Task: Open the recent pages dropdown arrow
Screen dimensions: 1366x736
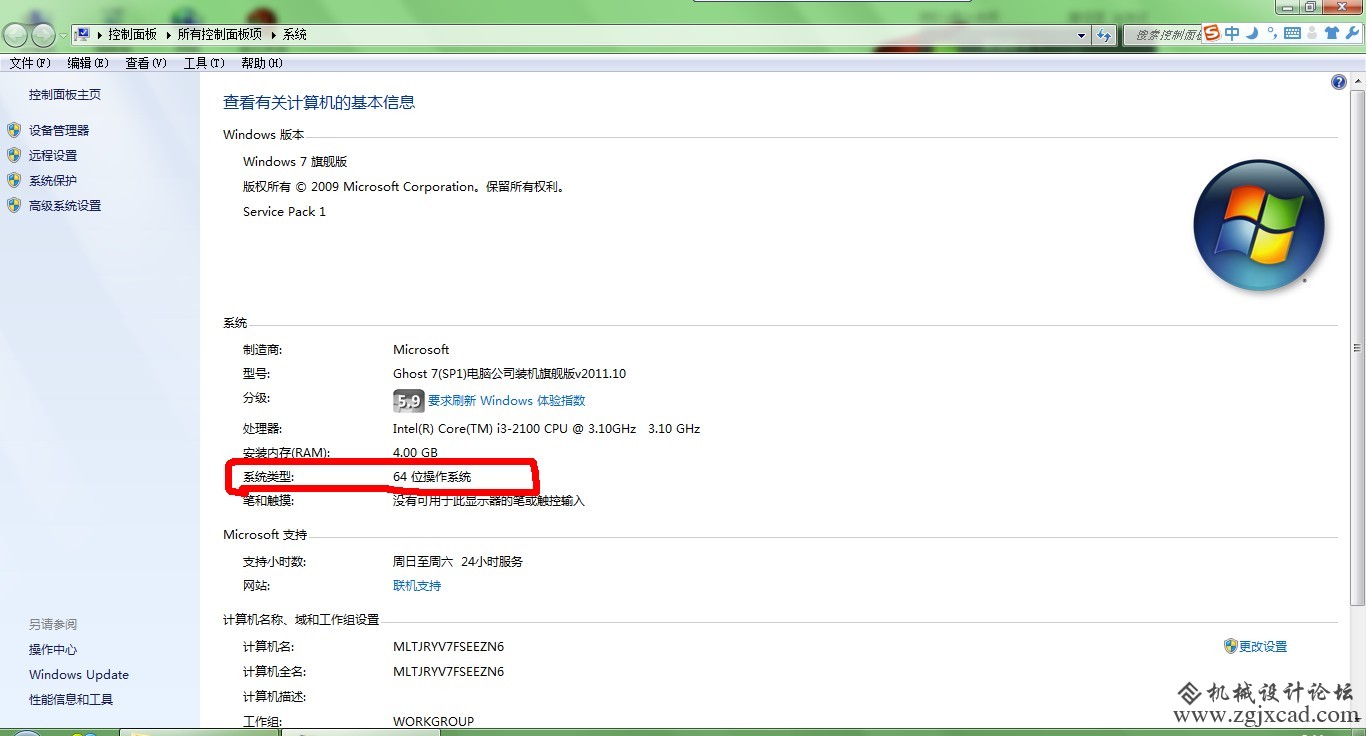Action: [x=63, y=36]
